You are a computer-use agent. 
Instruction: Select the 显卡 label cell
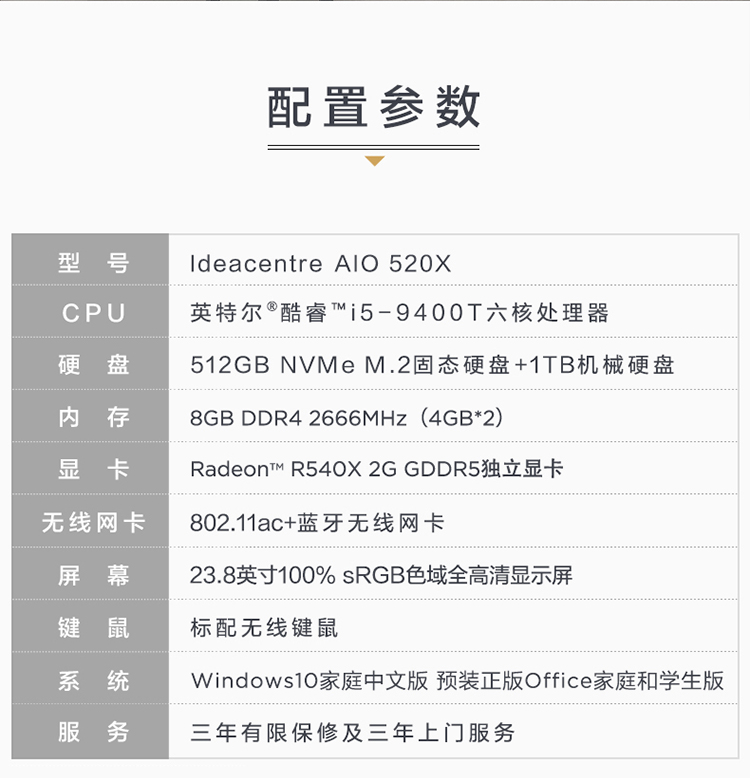(x=90, y=468)
